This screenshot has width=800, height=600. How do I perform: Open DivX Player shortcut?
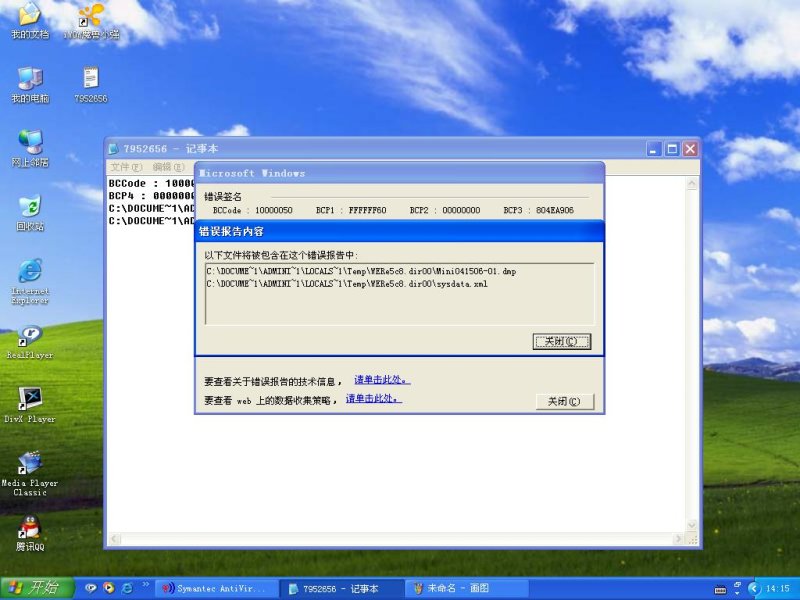tap(29, 401)
